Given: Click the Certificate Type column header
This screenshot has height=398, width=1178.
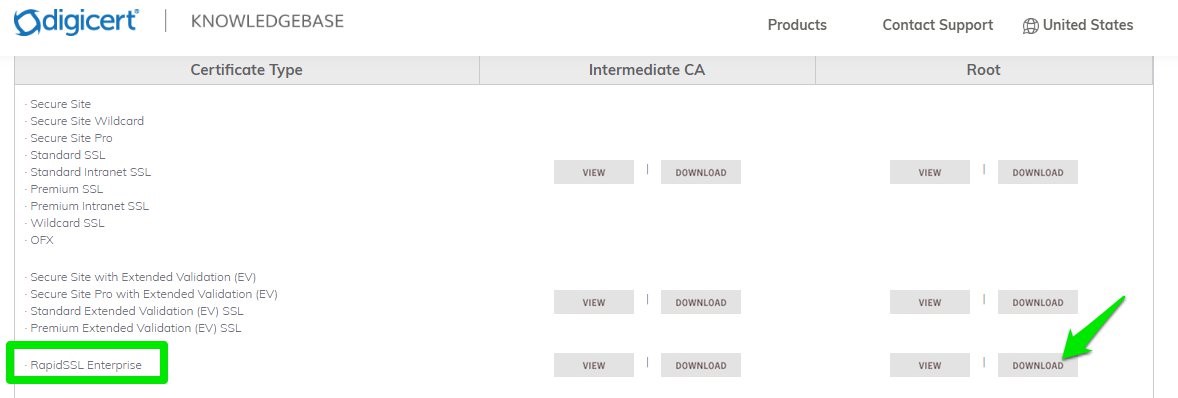Looking at the screenshot, I should tap(246, 70).
